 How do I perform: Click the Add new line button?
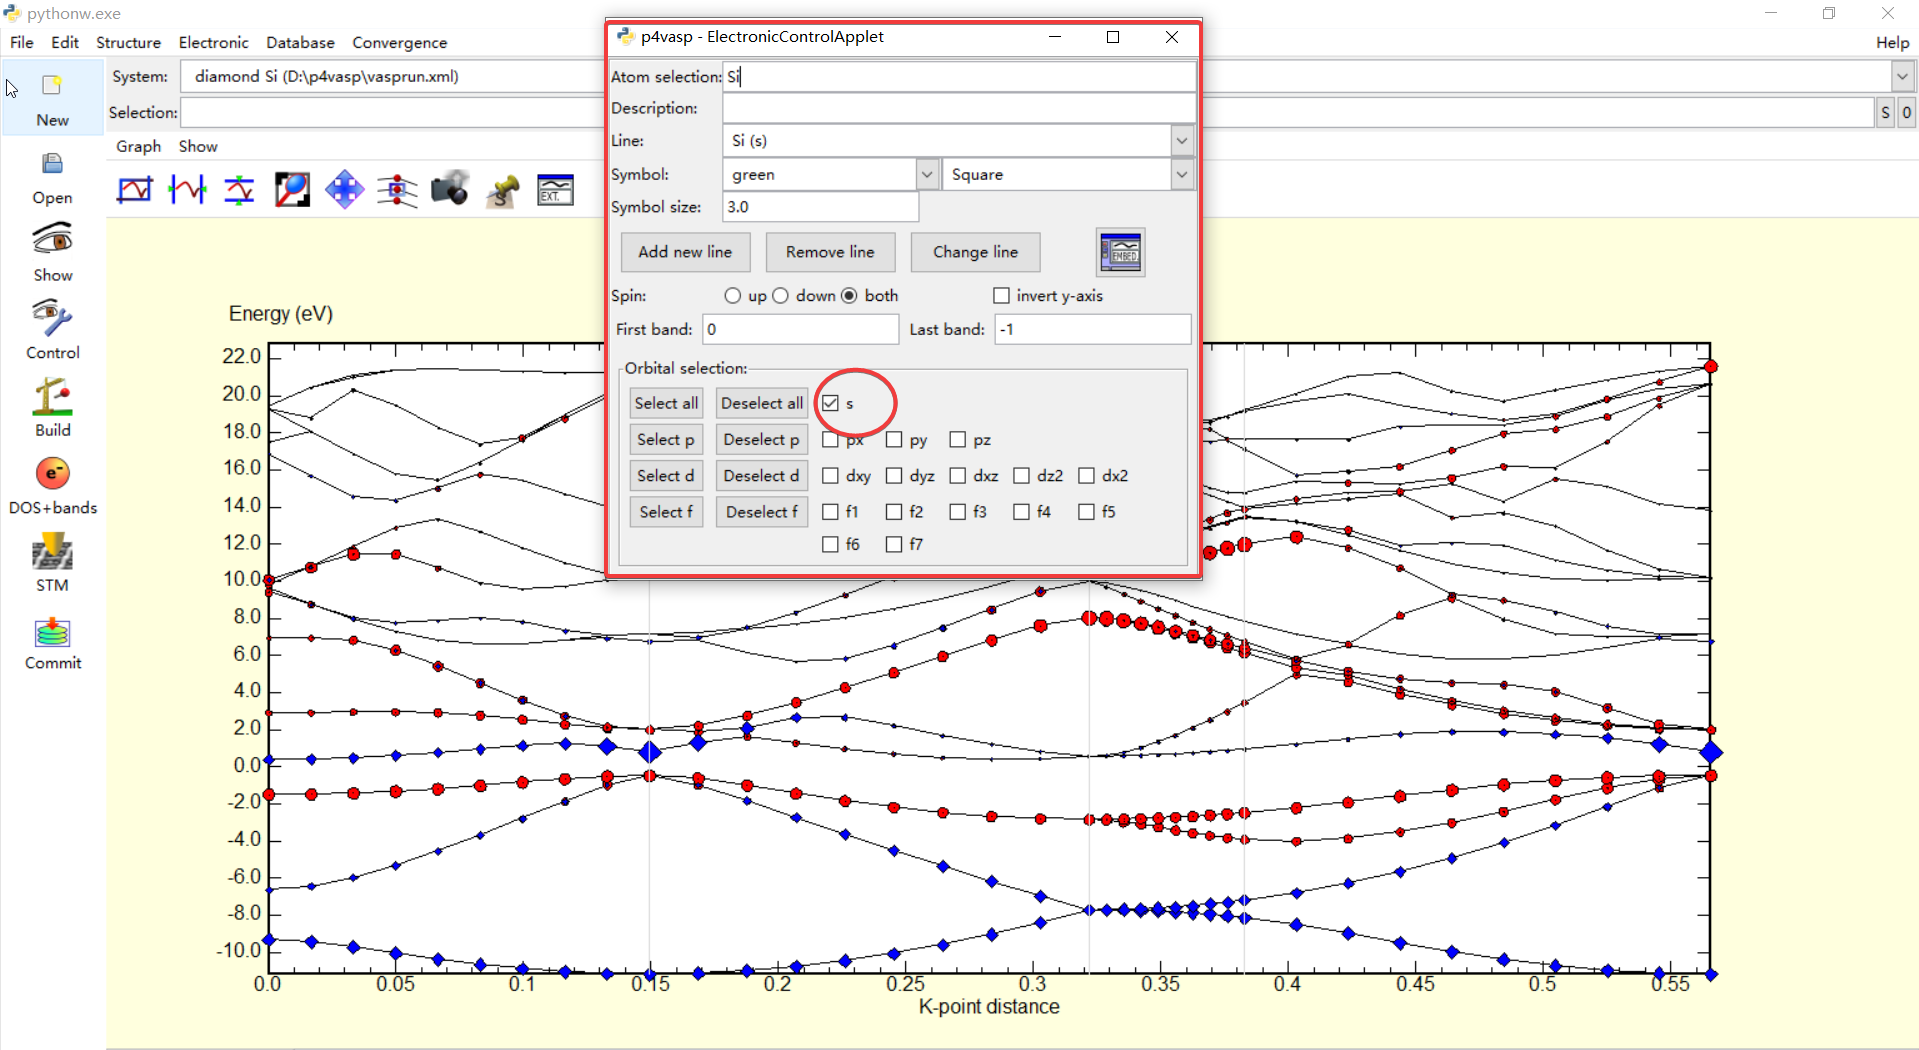click(685, 252)
